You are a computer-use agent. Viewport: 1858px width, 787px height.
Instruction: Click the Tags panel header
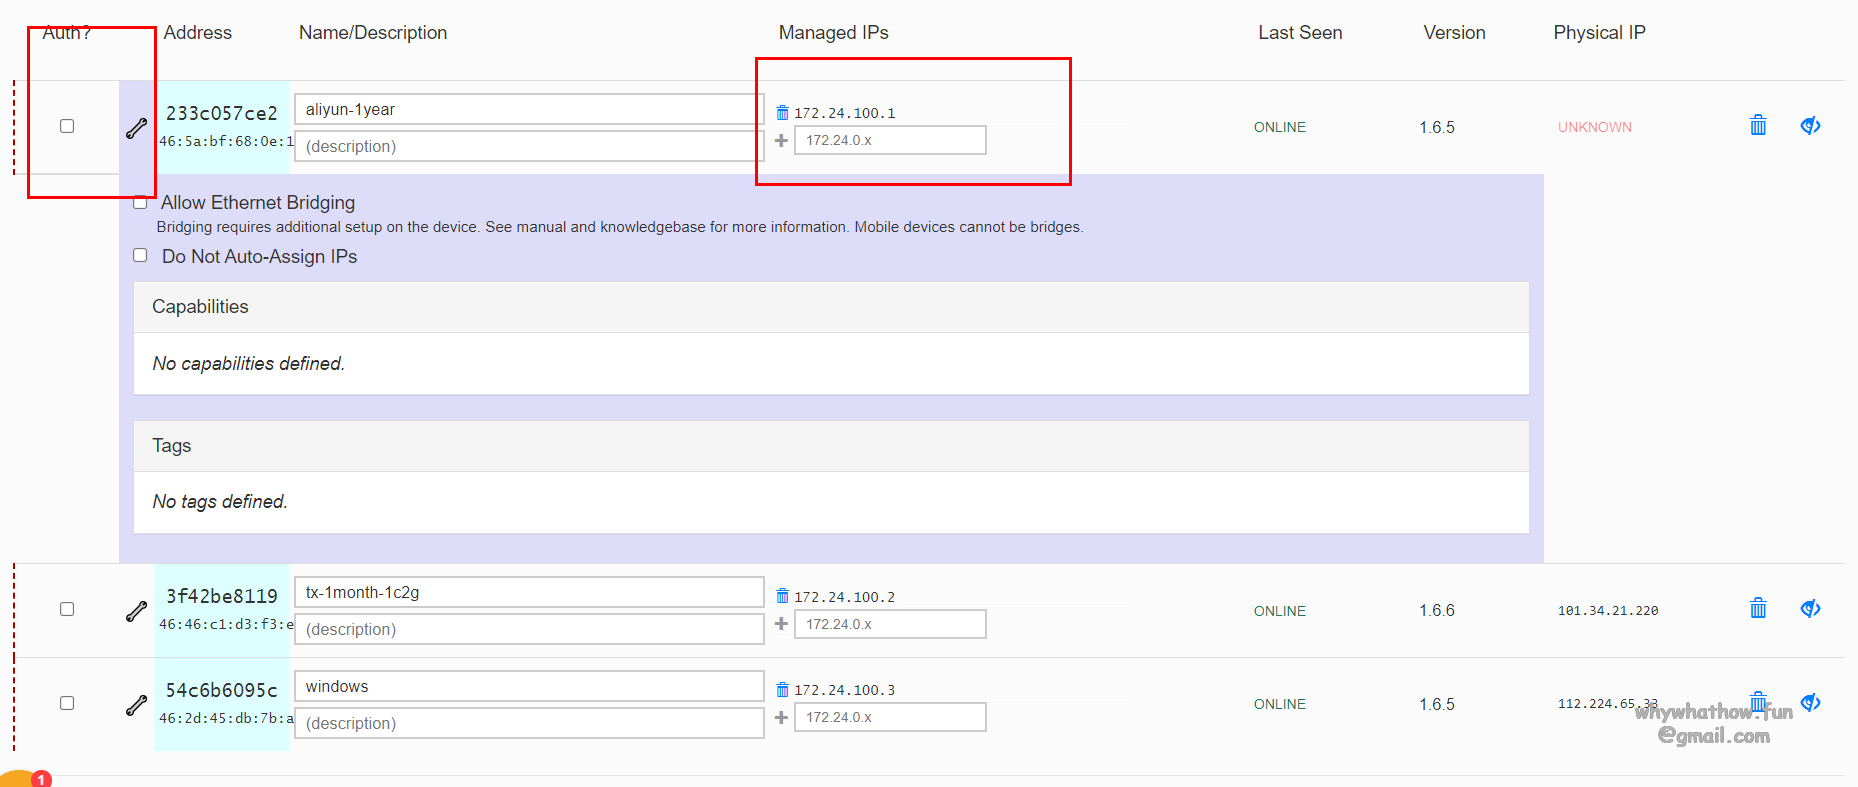830,446
